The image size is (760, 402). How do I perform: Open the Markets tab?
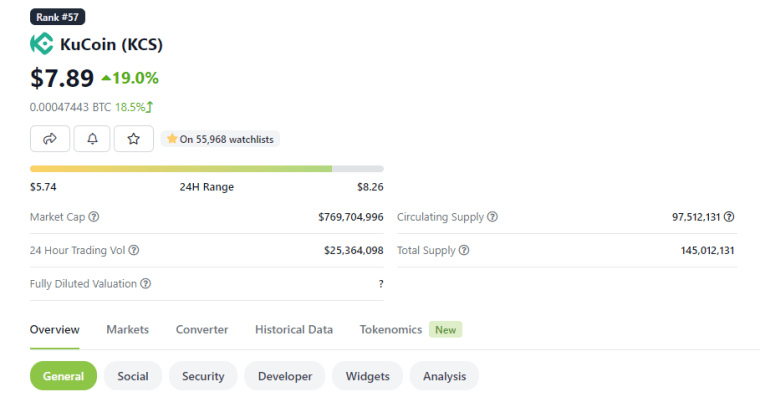tap(127, 329)
